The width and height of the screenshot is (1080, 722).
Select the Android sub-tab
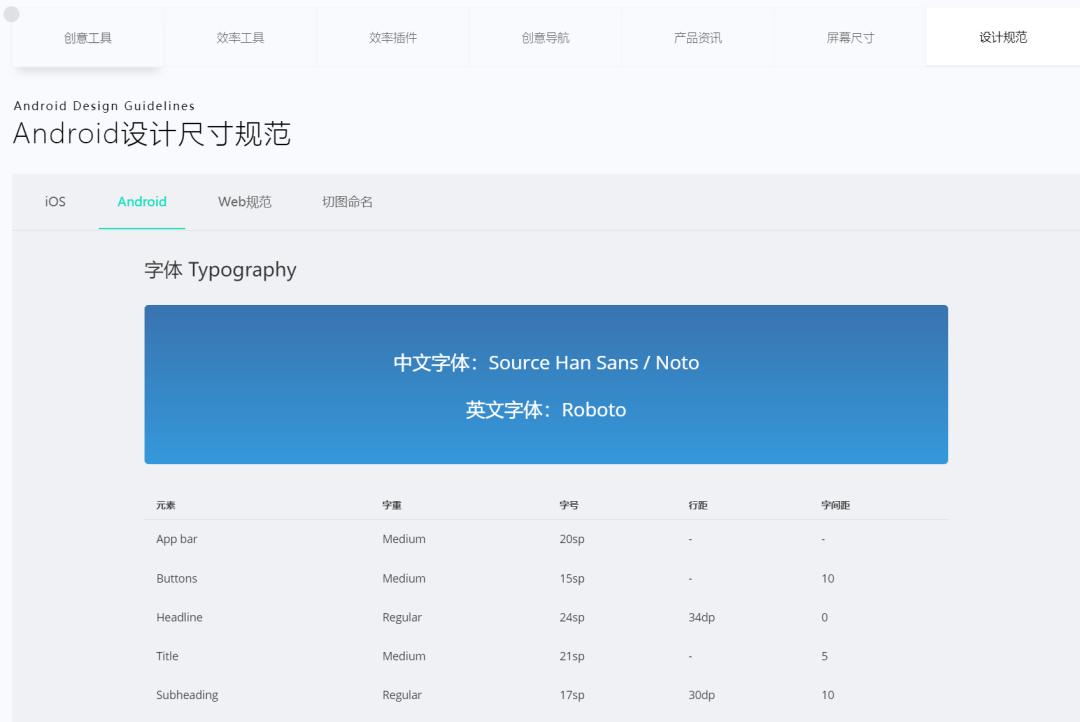(142, 202)
